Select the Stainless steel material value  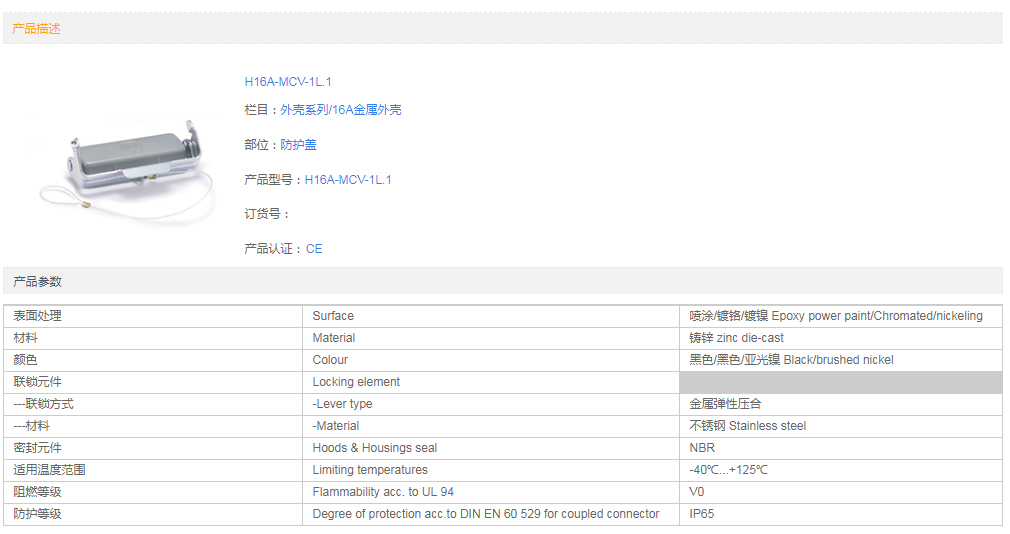point(747,426)
